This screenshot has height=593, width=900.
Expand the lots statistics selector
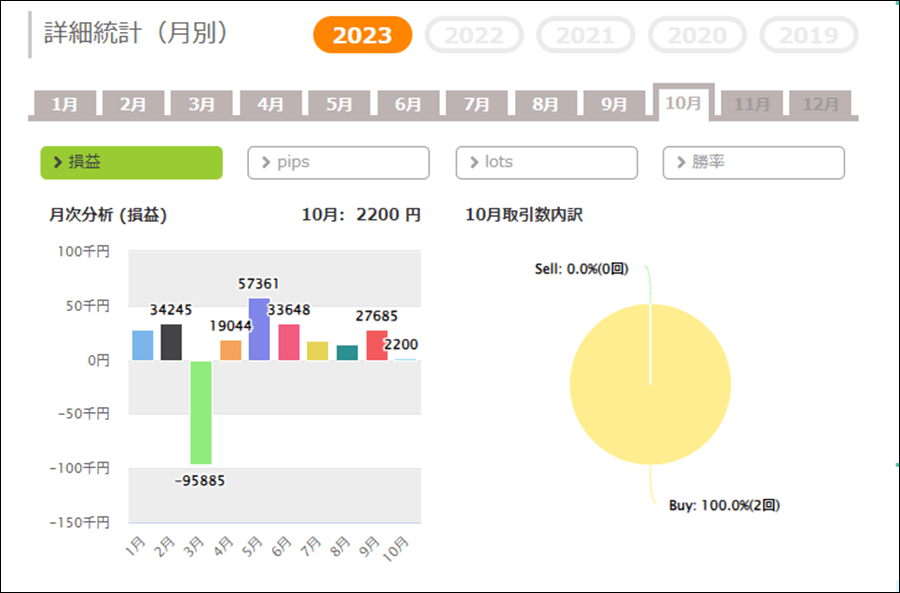pos(546,162)
